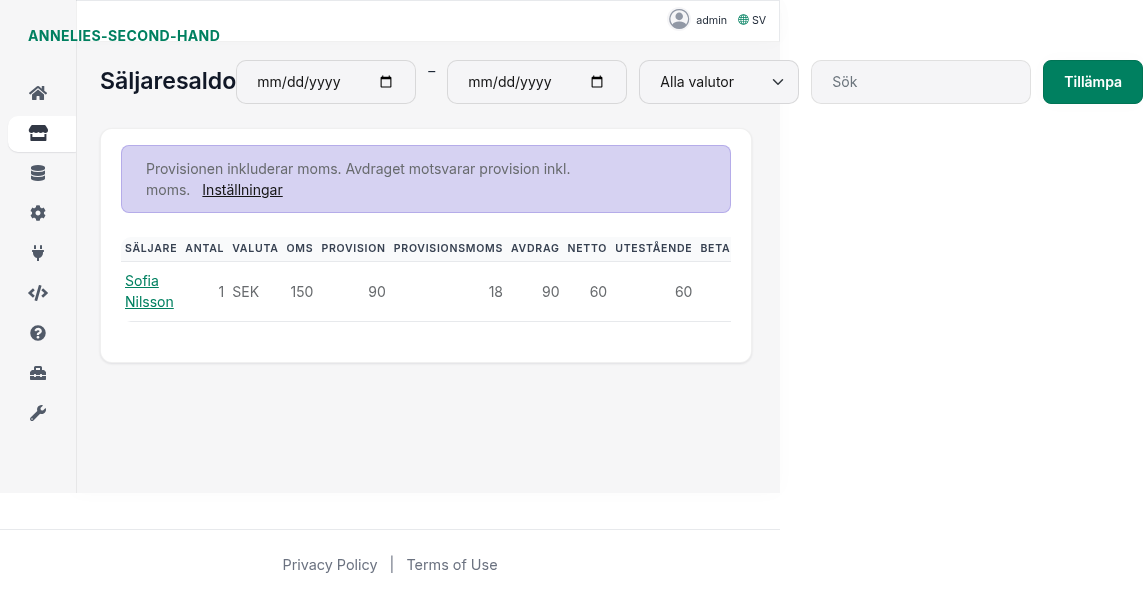Open the Privacy Policy footer link
The width and height of the screenshot is (1143, 600).
click(329, 565)
